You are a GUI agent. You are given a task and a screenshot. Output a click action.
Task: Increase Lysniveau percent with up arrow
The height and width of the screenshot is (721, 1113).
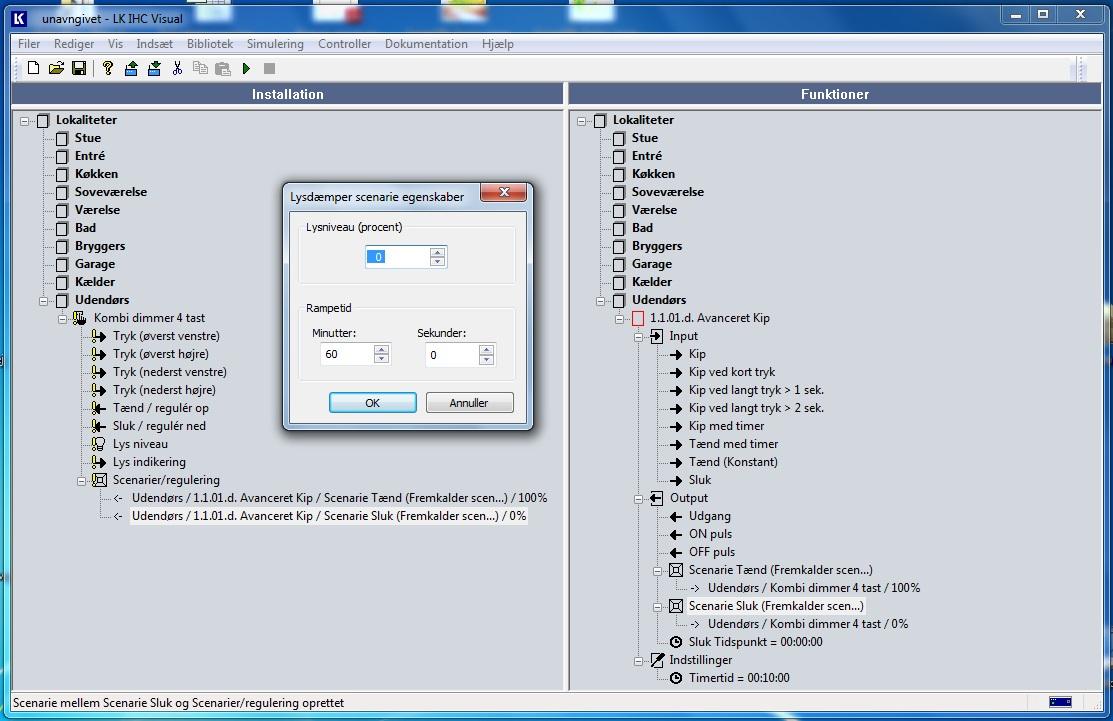pyautogui.click(x=437, y=252)
